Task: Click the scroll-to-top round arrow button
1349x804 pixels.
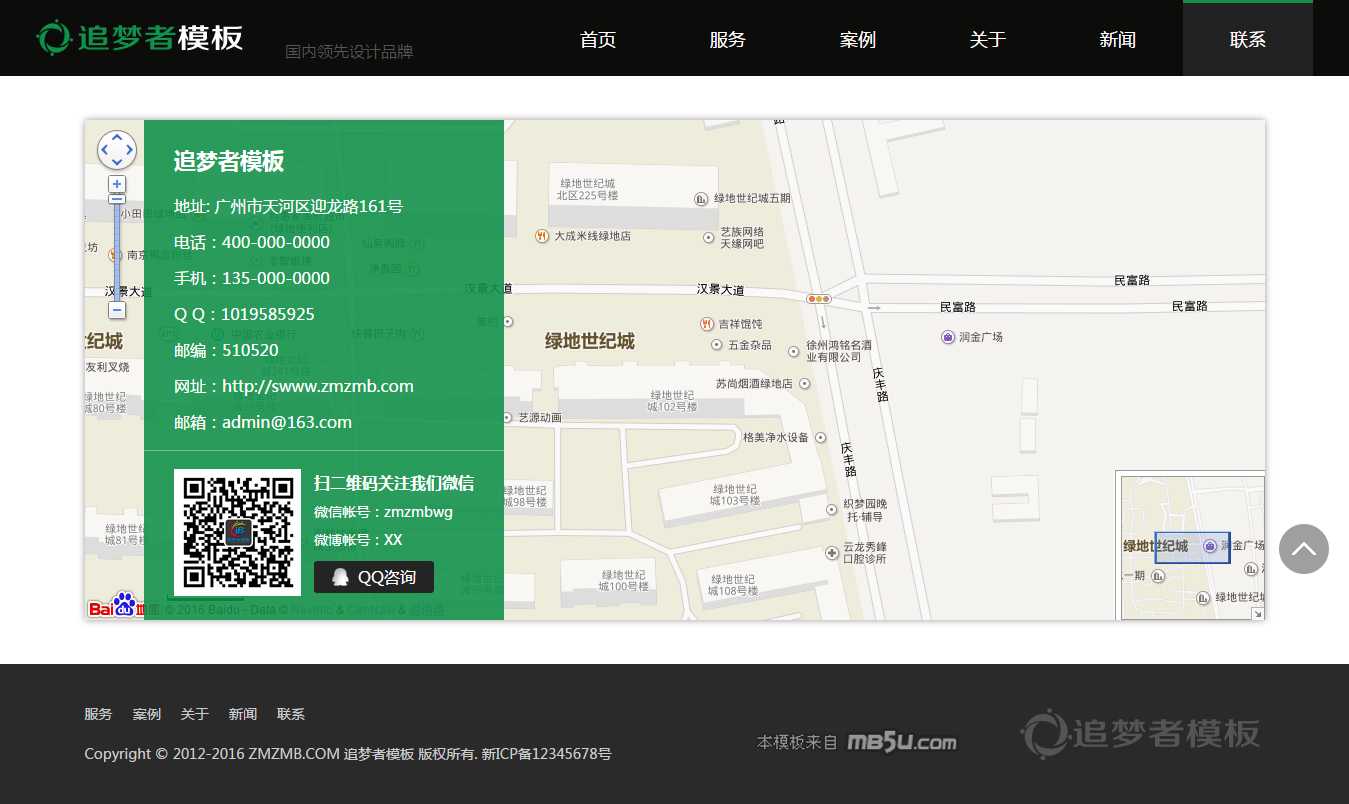Action: [1303, 549]
